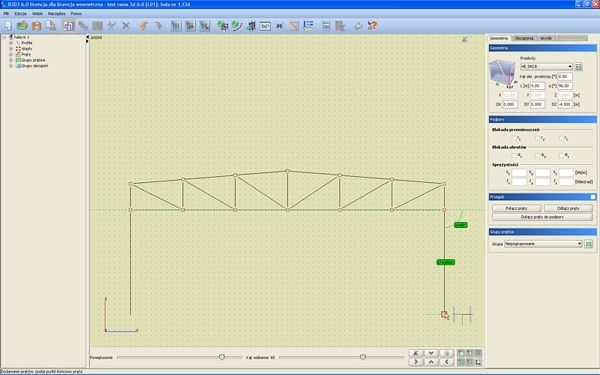The height and width of the screenshot is (375, 600).
Task: Click the Połącz pręty button
Action: coord(517,208)
